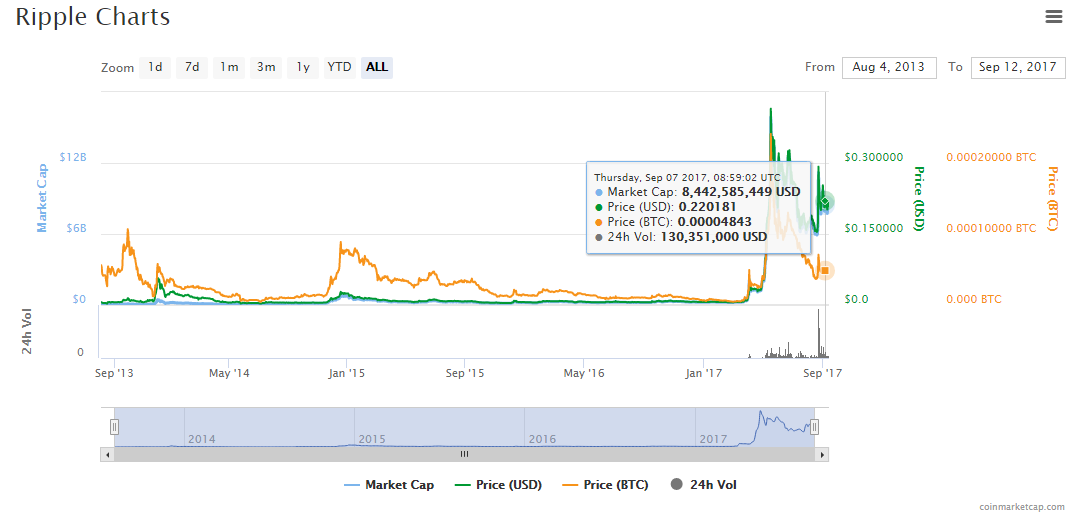Open the coinmarketcap.com credit link

[1022, 506]
